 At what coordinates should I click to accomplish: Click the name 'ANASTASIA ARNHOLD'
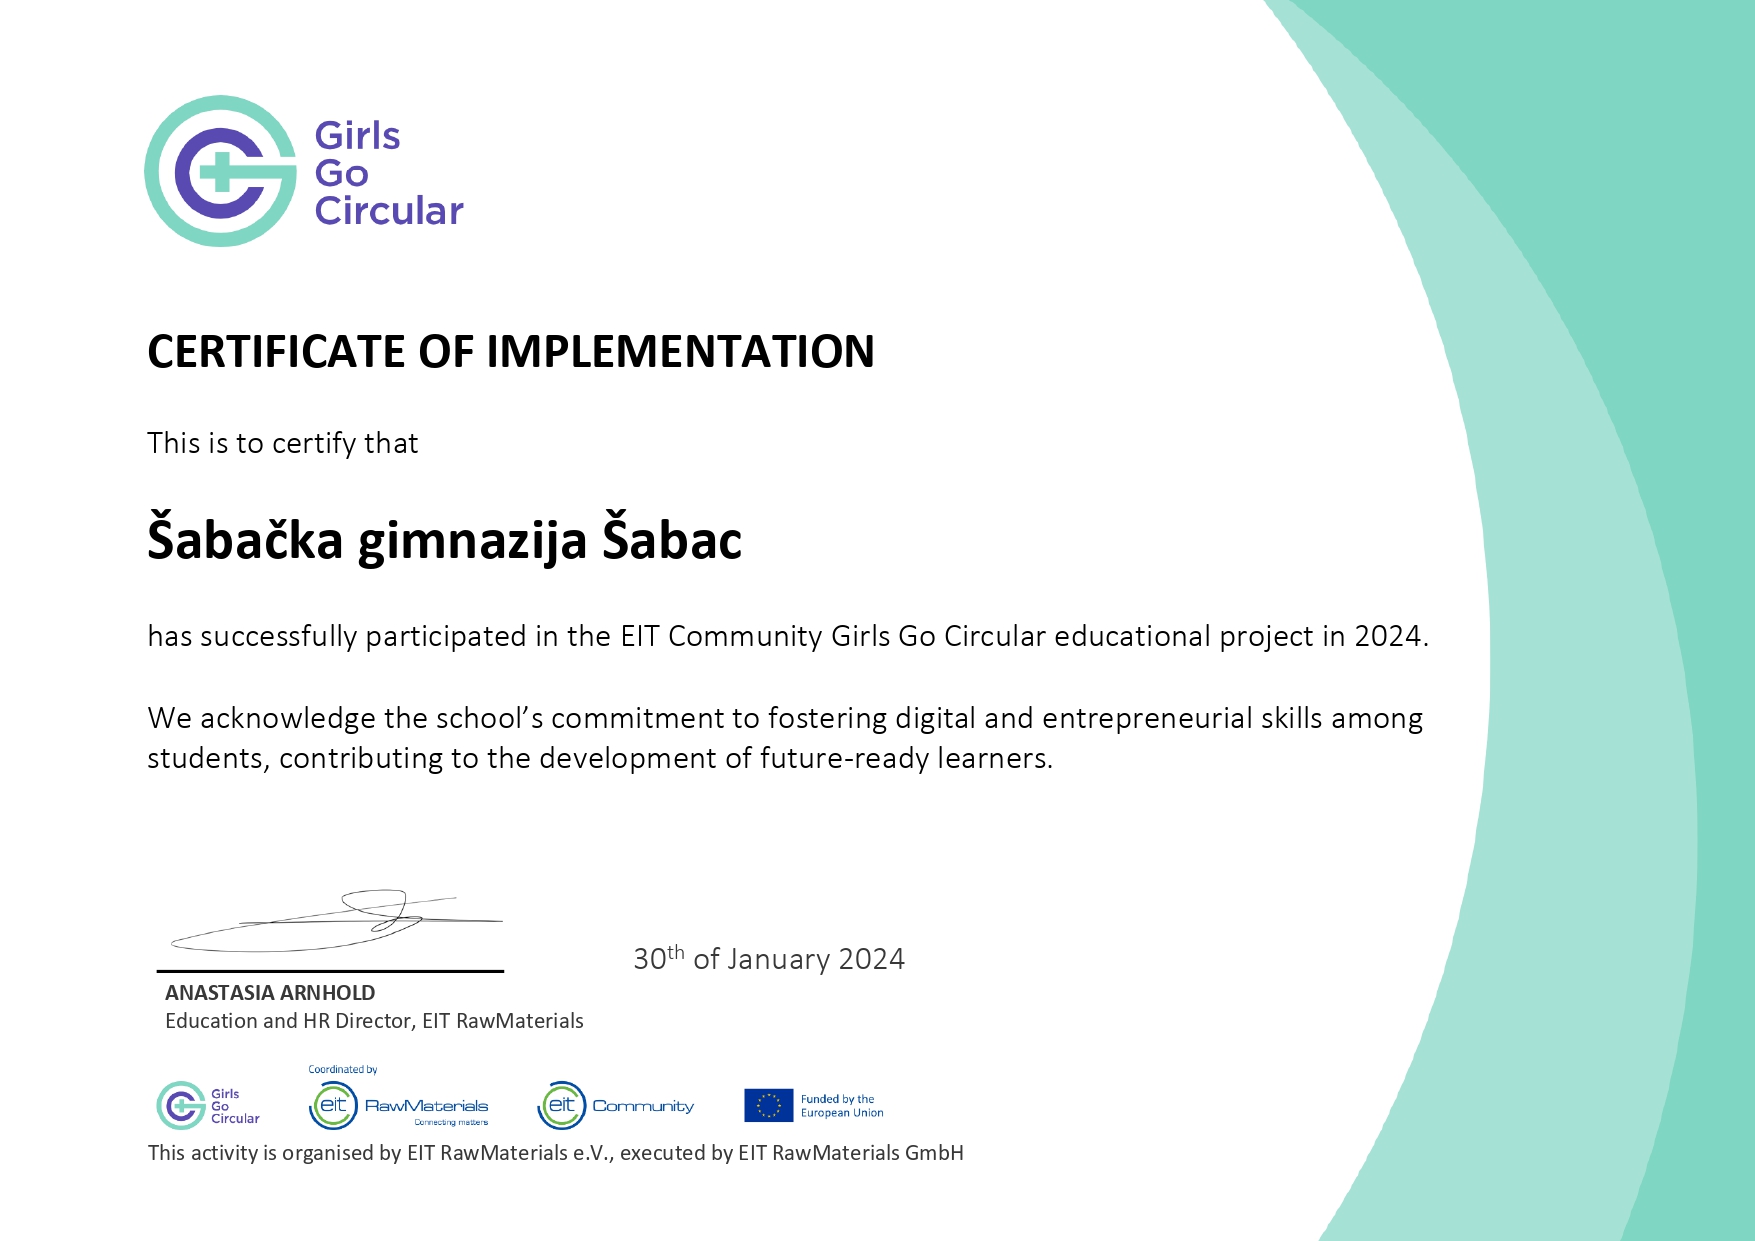tap(270, 993)
